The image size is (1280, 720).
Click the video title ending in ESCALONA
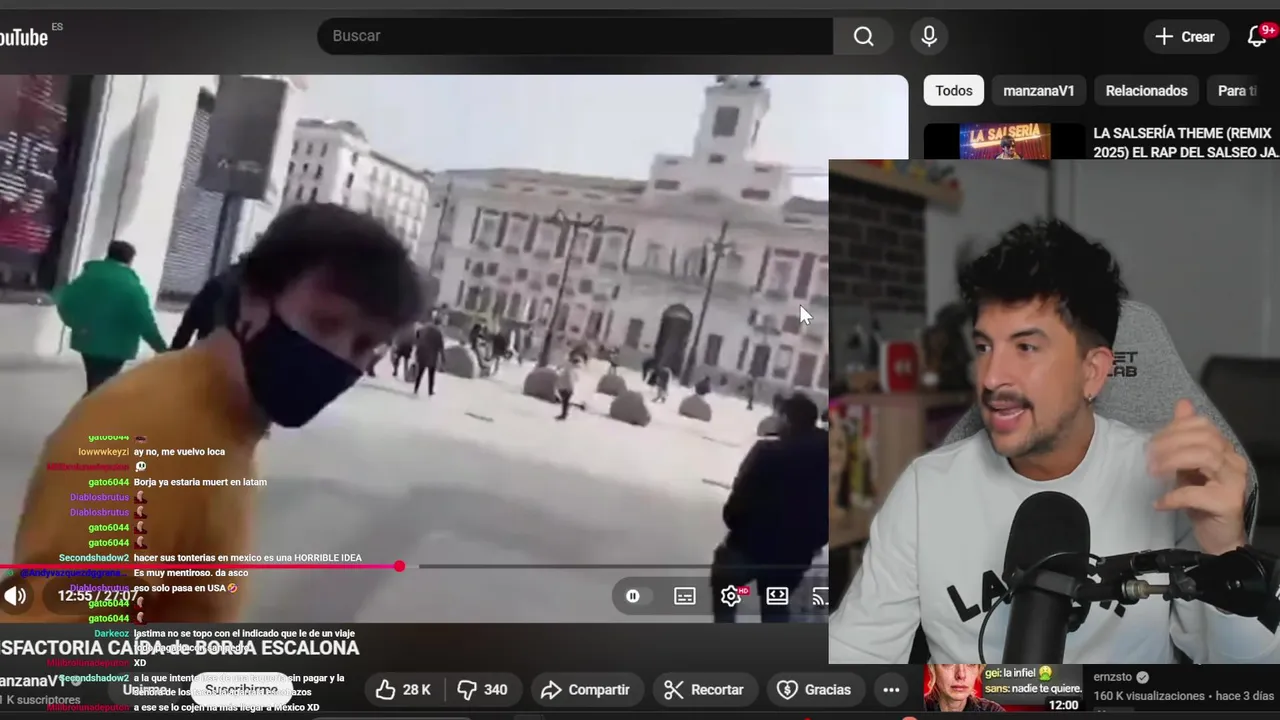pos(180,648)
